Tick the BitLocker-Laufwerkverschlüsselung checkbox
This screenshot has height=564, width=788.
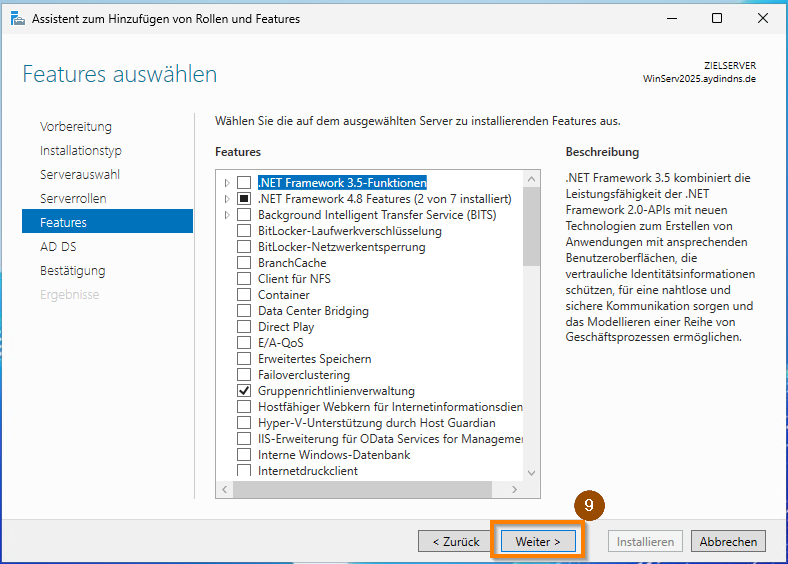click(244, 231)
